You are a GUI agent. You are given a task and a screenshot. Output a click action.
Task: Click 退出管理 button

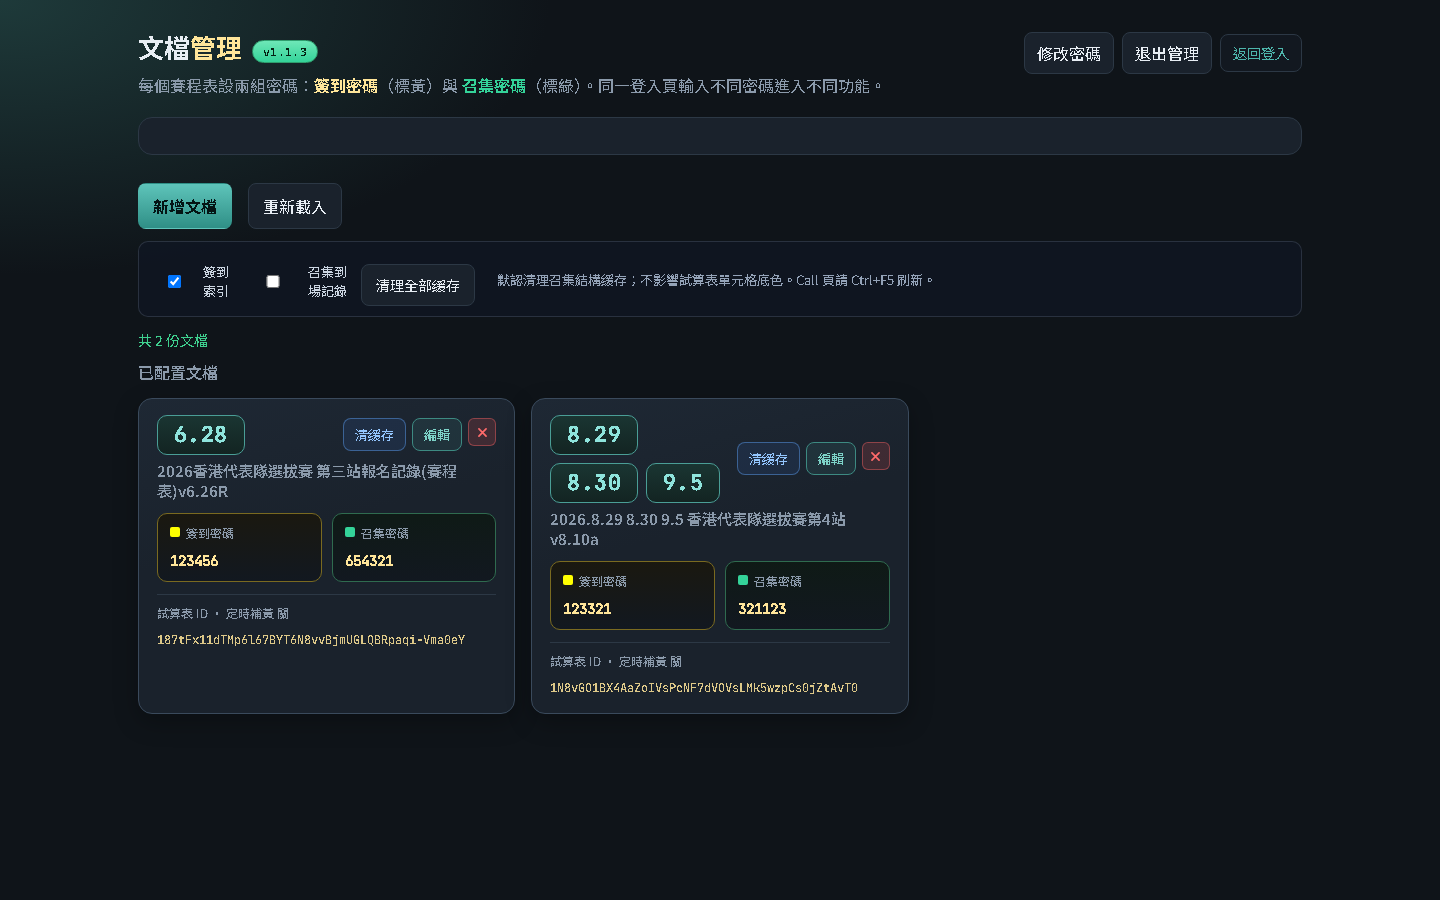tap(1167, 53)
